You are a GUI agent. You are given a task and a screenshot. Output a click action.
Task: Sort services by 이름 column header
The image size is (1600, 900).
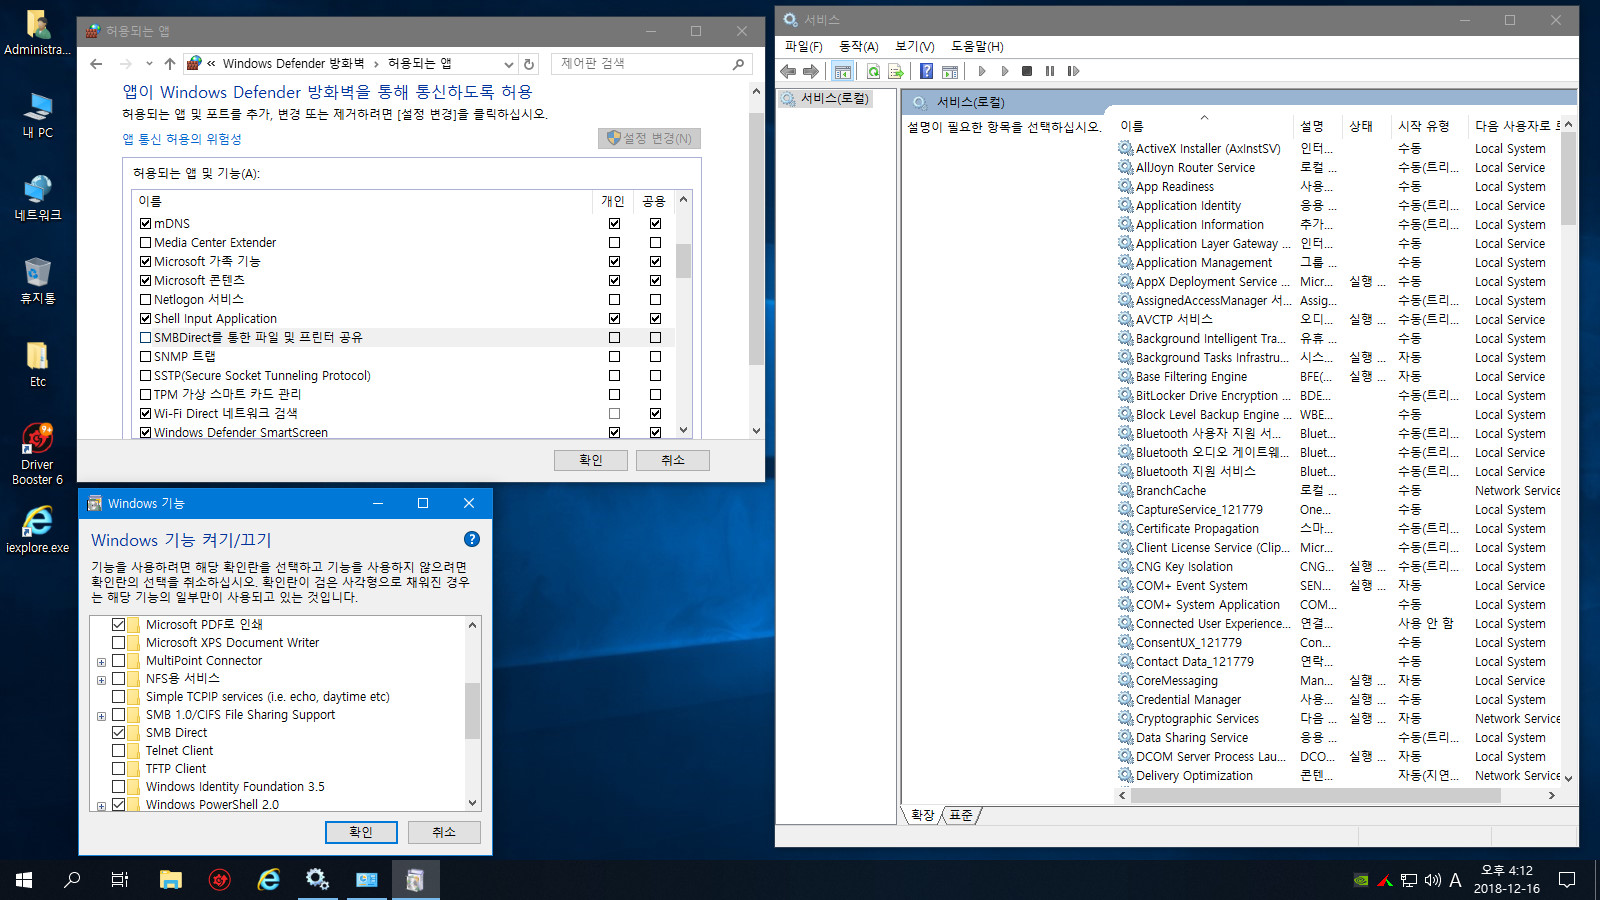(x=1204, y=126)
